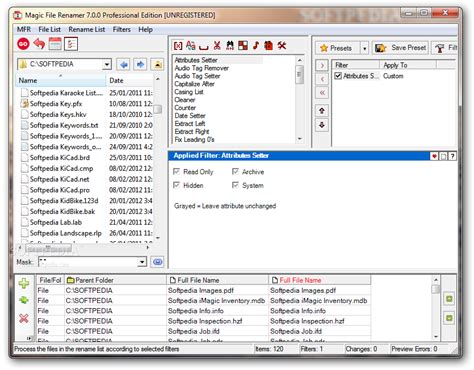Click the Save Preset button

click(400, 48)
